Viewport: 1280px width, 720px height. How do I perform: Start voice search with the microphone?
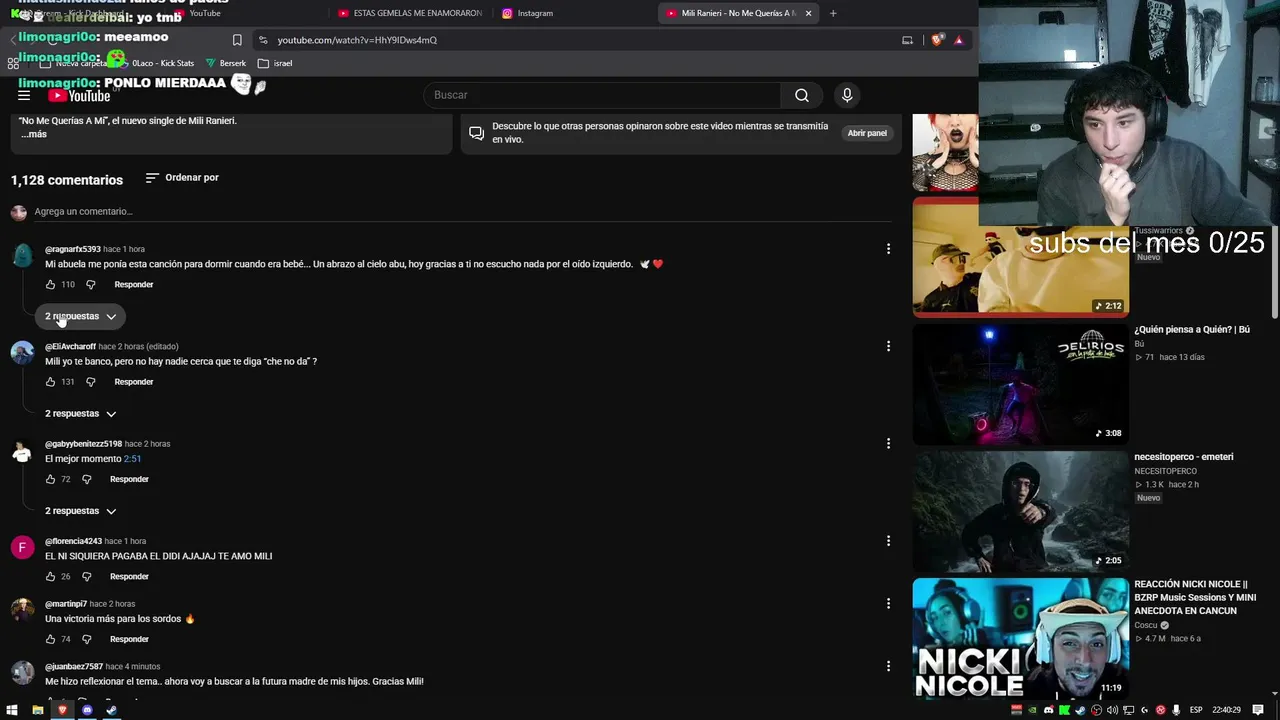tap(847, 95)
